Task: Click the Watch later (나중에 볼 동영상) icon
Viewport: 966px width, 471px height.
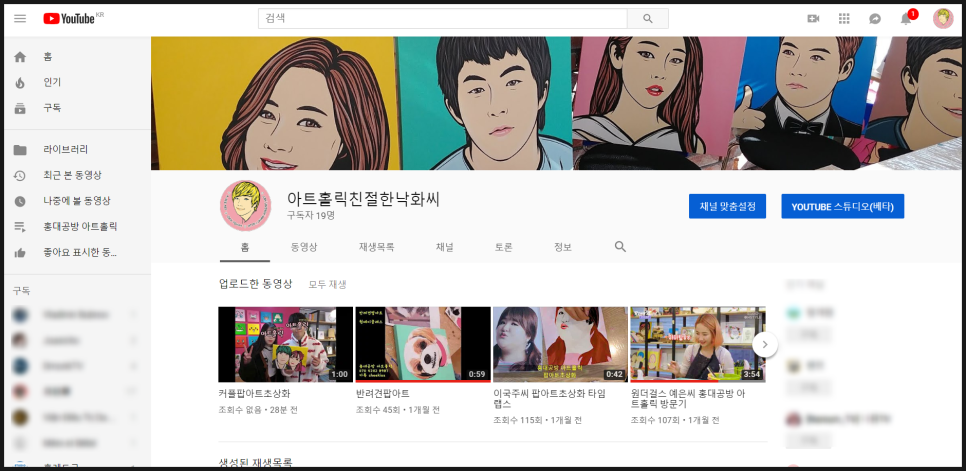Action: click(x=20, y=201)
